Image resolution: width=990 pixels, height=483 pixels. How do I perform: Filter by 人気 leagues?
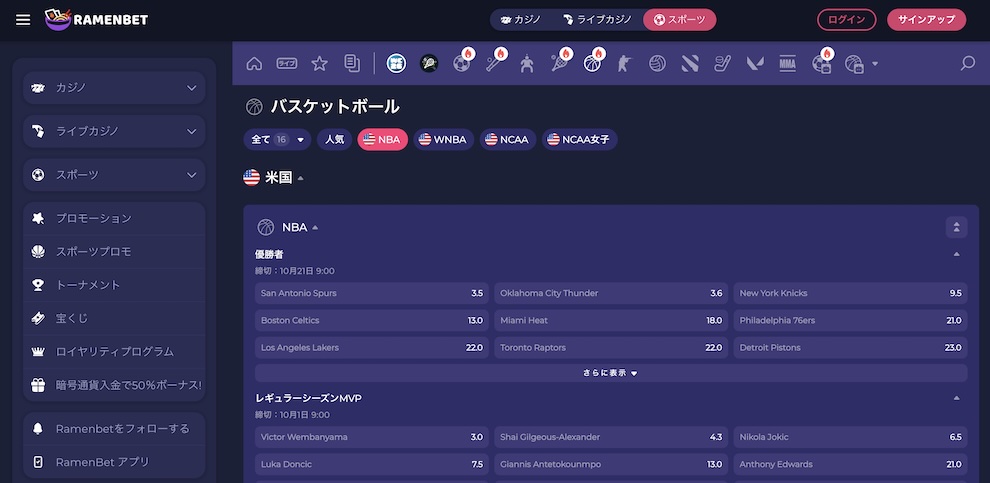coord(335,140)
